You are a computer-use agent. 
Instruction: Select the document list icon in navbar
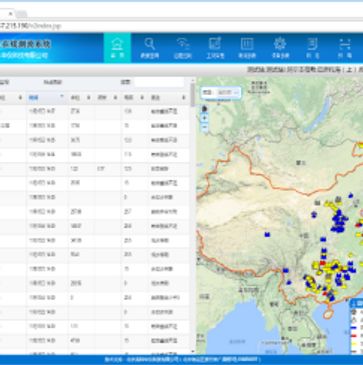(312, 48)
